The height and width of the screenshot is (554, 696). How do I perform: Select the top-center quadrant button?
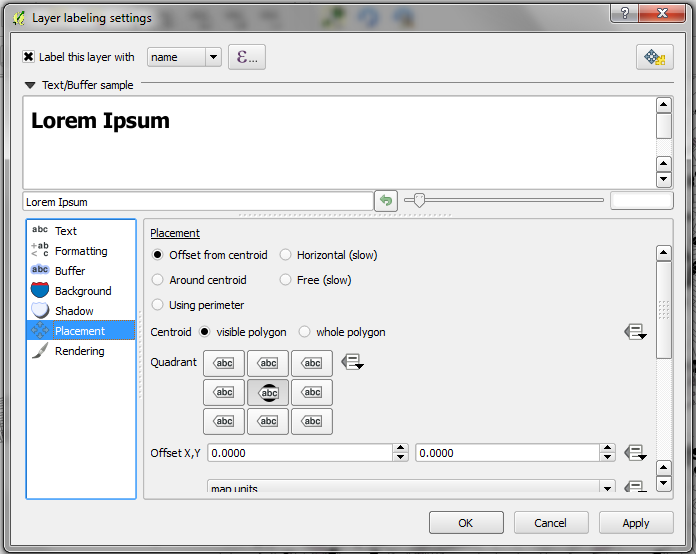point(268,363)
